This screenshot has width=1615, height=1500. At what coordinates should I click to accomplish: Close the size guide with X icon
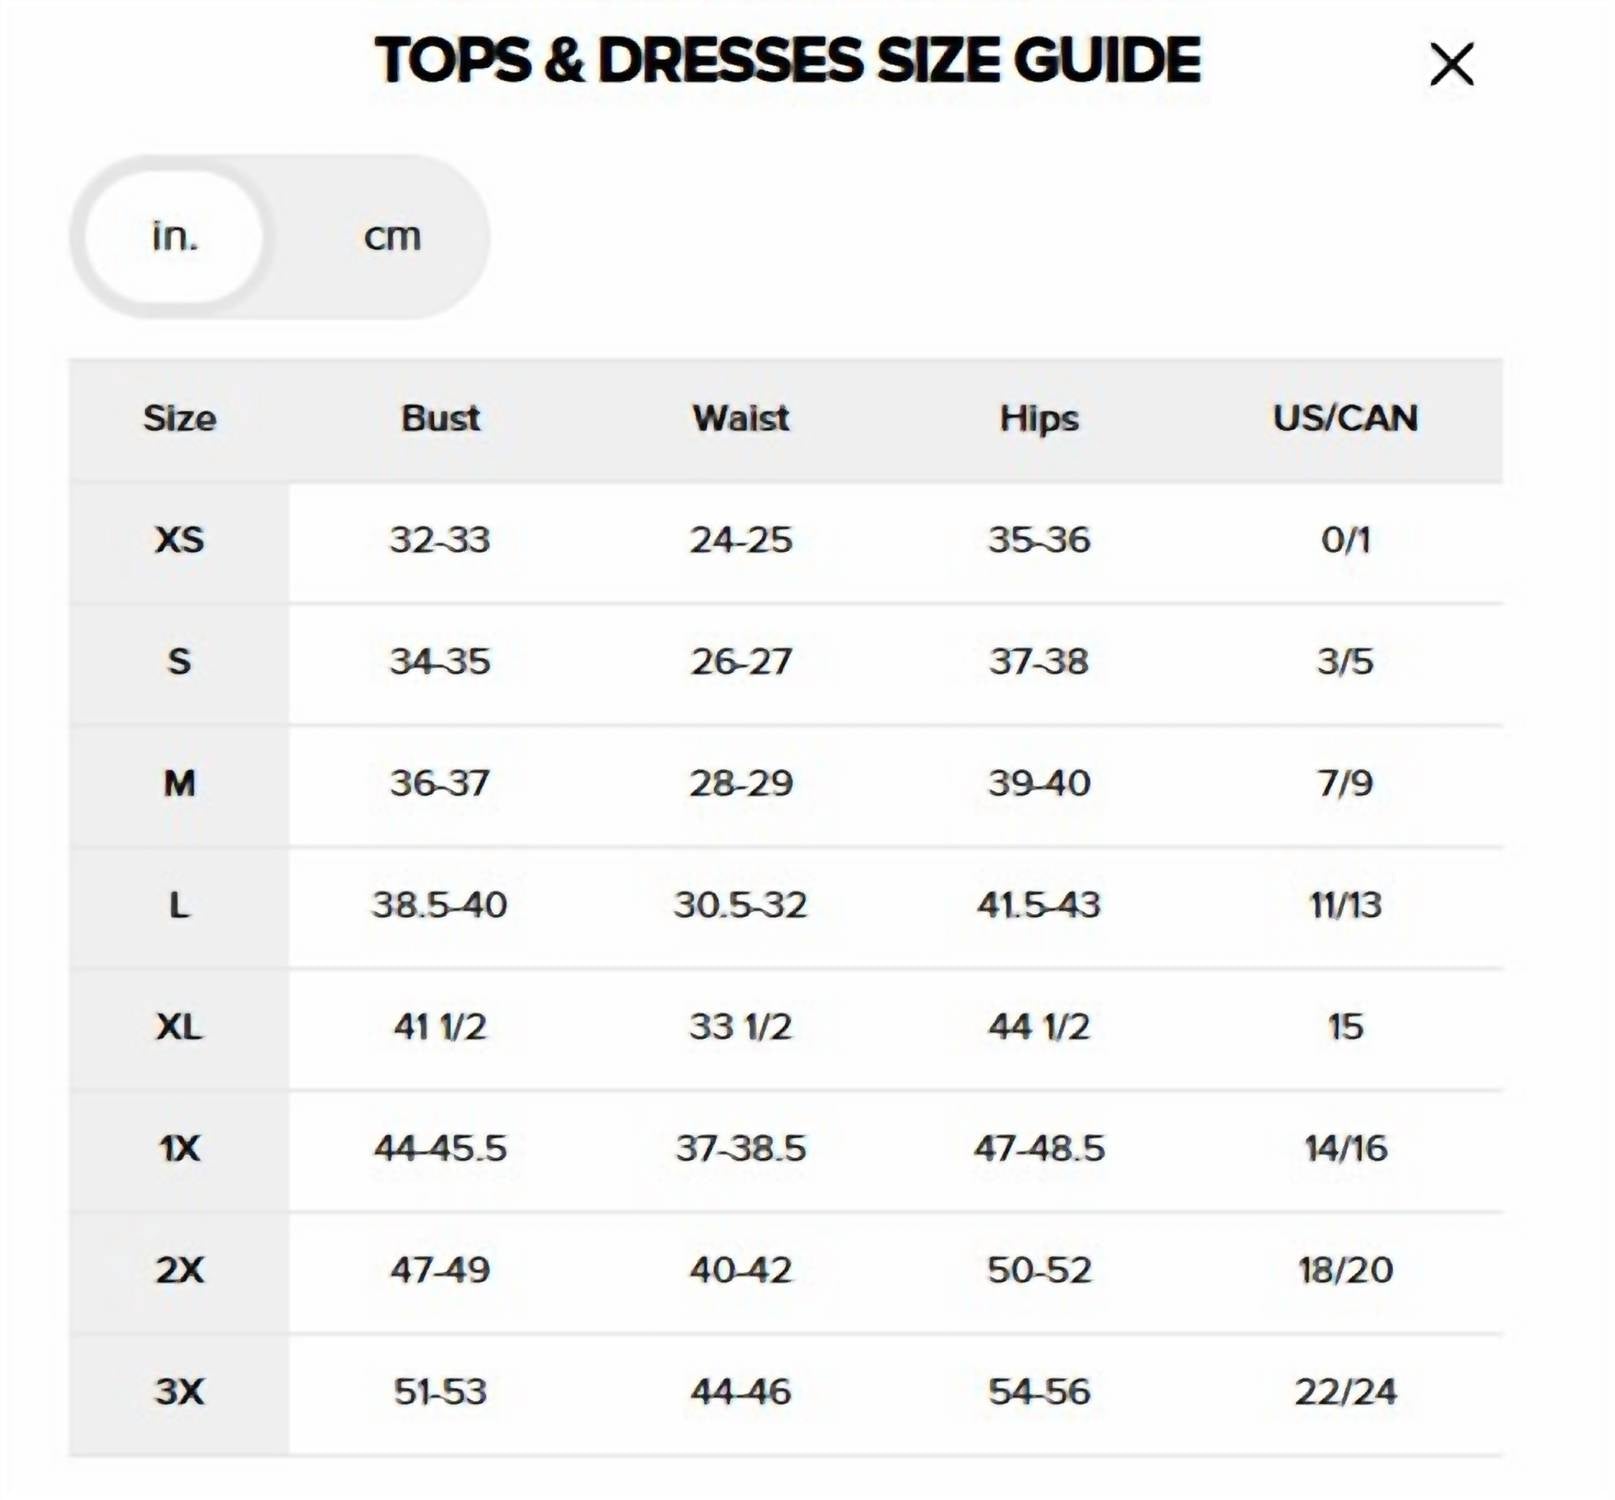(x=1451, y=64)
